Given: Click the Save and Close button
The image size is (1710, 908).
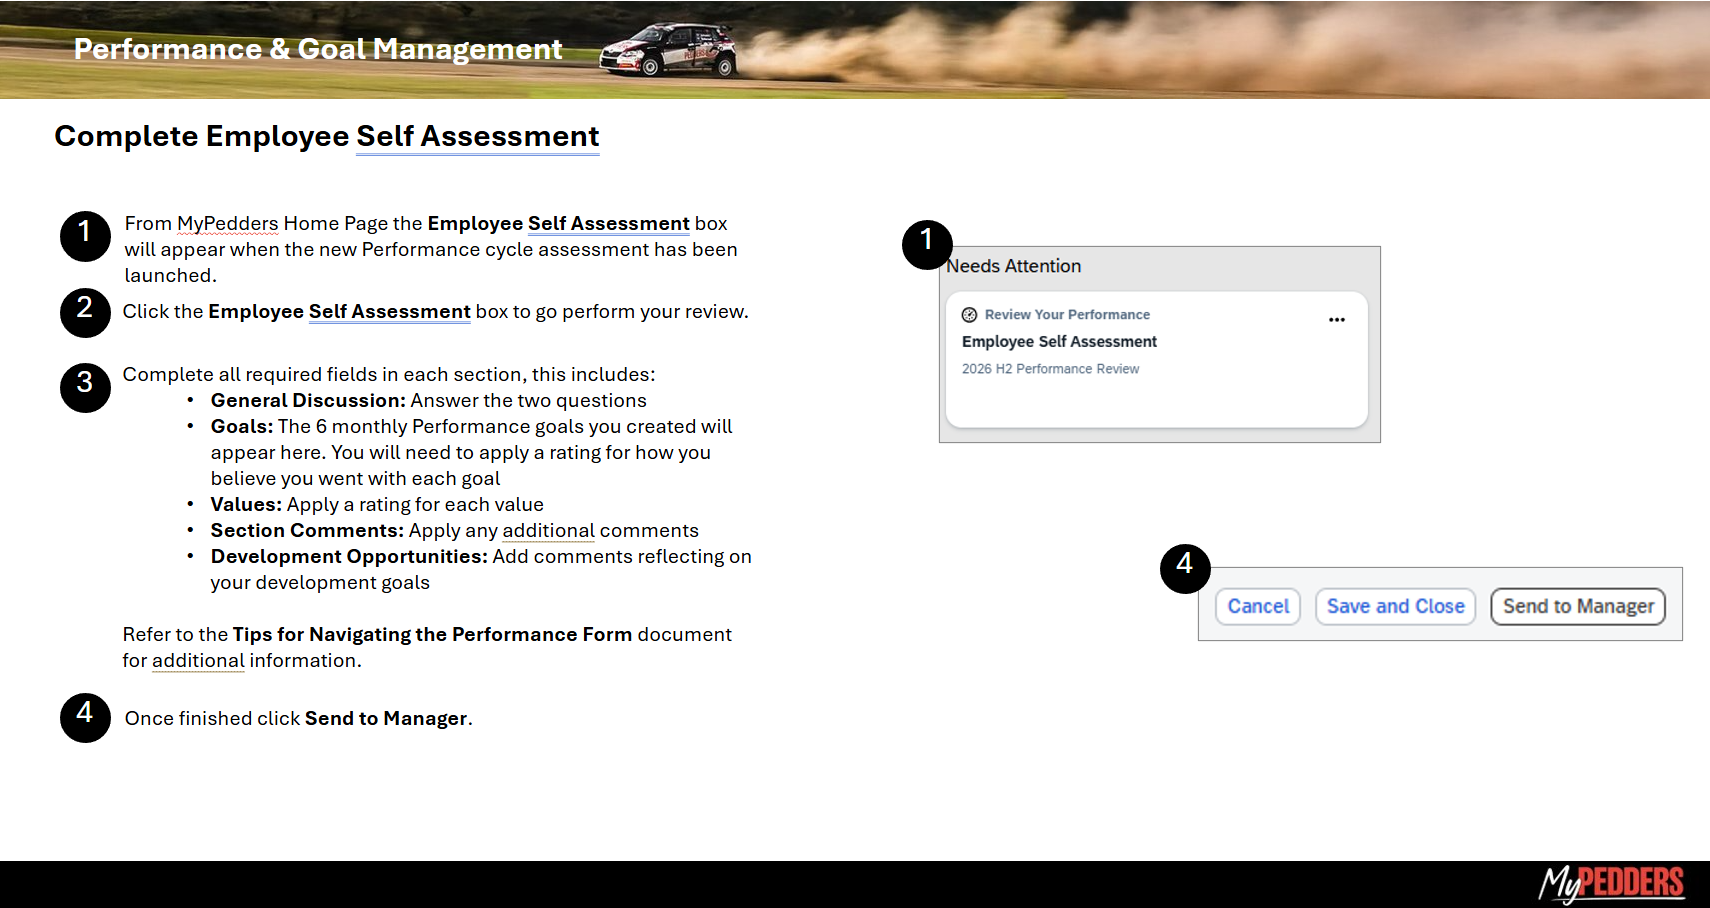Looking at the screenshot, I should click(1395, 607).
